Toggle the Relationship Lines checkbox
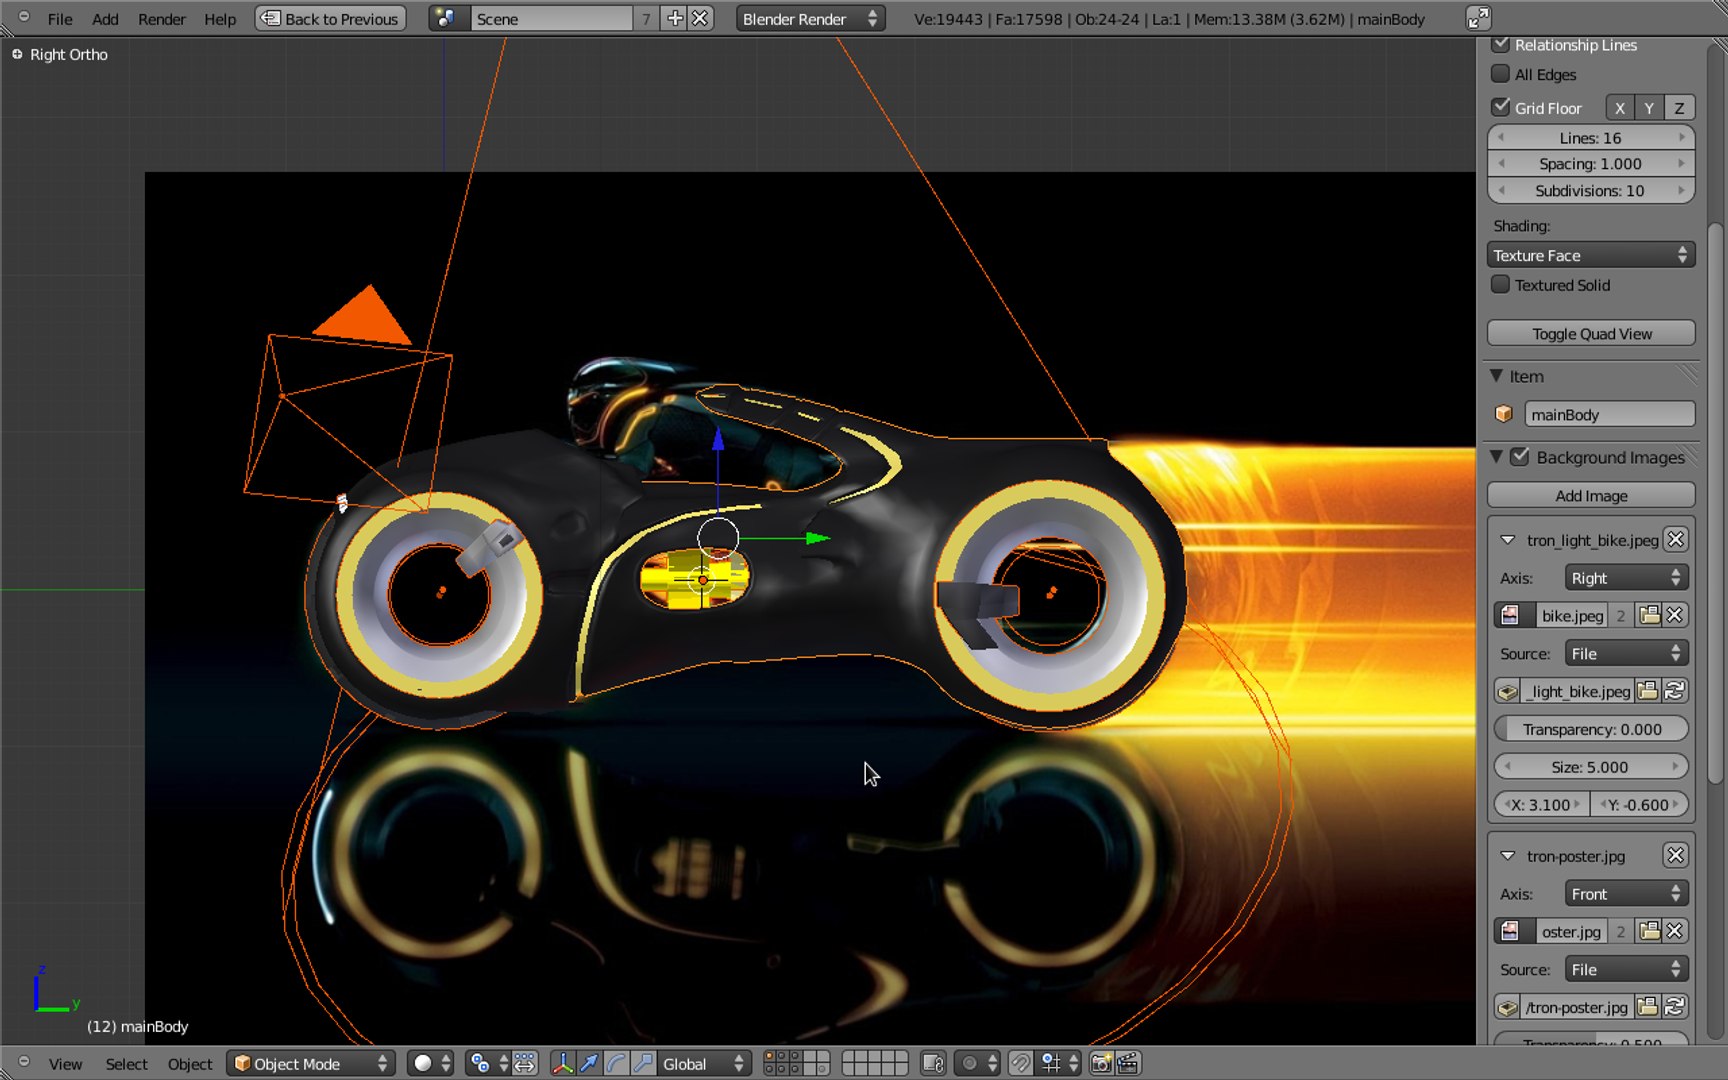 point(1500,45)
